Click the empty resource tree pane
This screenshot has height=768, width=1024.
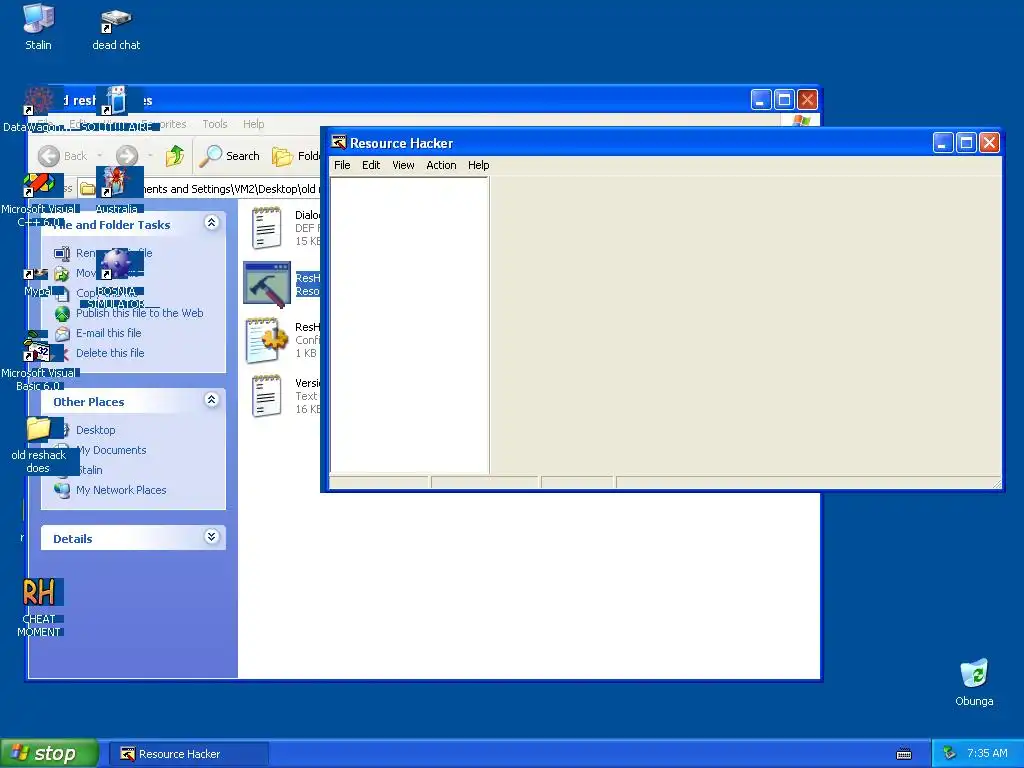coord(409,325)
